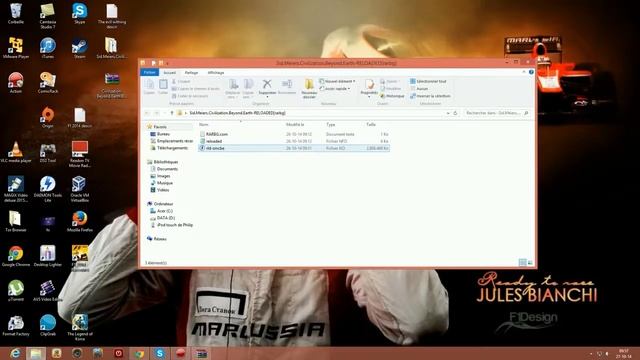
Task: Launch Oracle VM VirtualBox from the desktop
Action: click(x=80, y=189)
